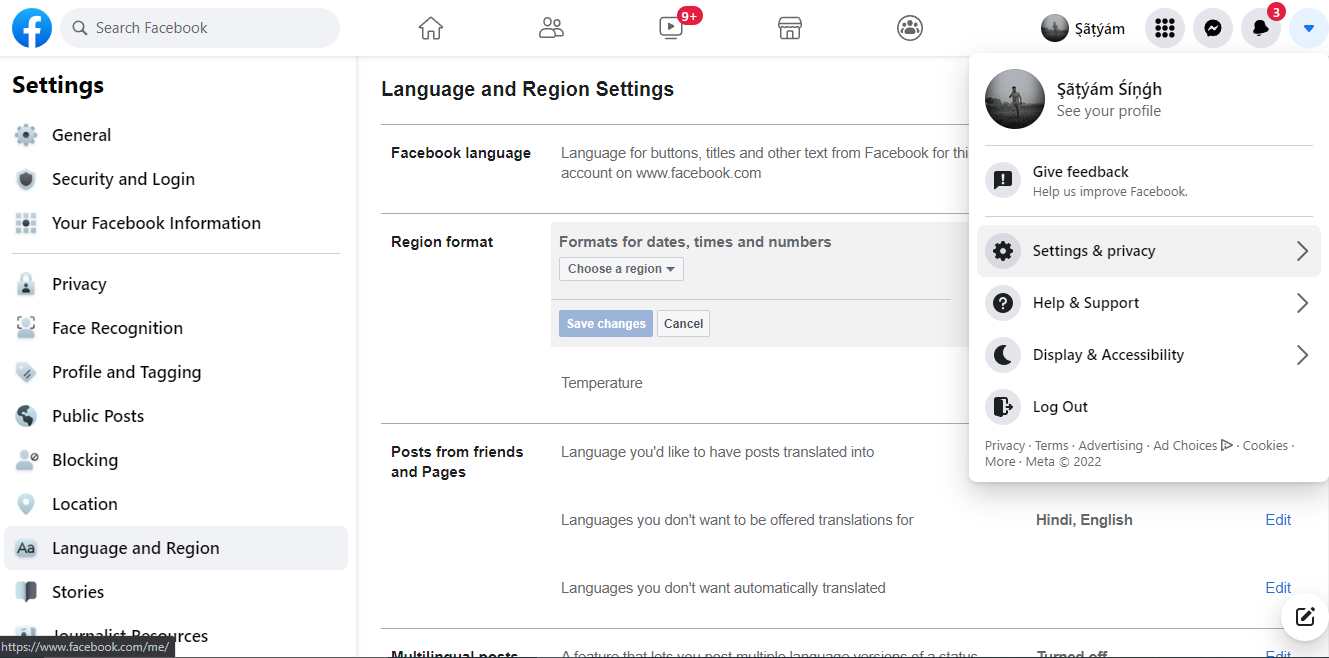Click the Language and Region Aa icon

point(27,548)
